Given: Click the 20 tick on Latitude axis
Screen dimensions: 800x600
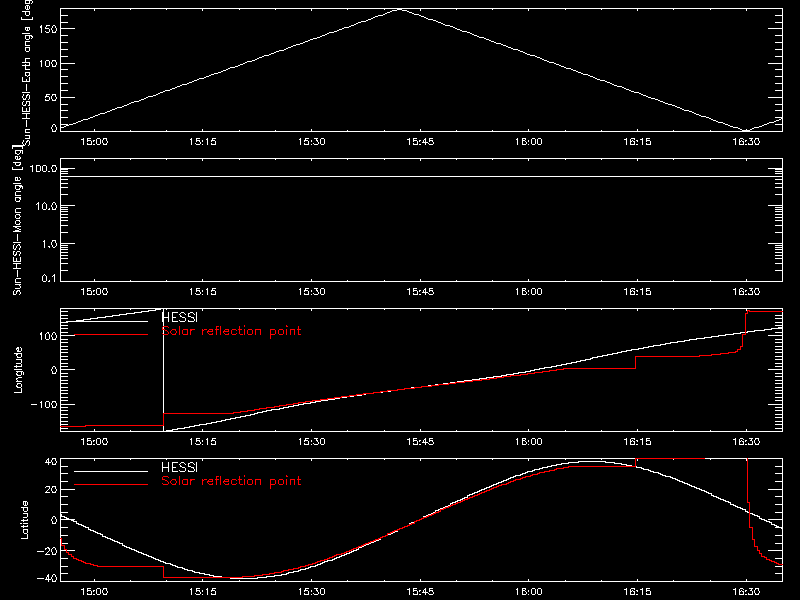Looking at the screenshot, I should [x=51, y=490].
